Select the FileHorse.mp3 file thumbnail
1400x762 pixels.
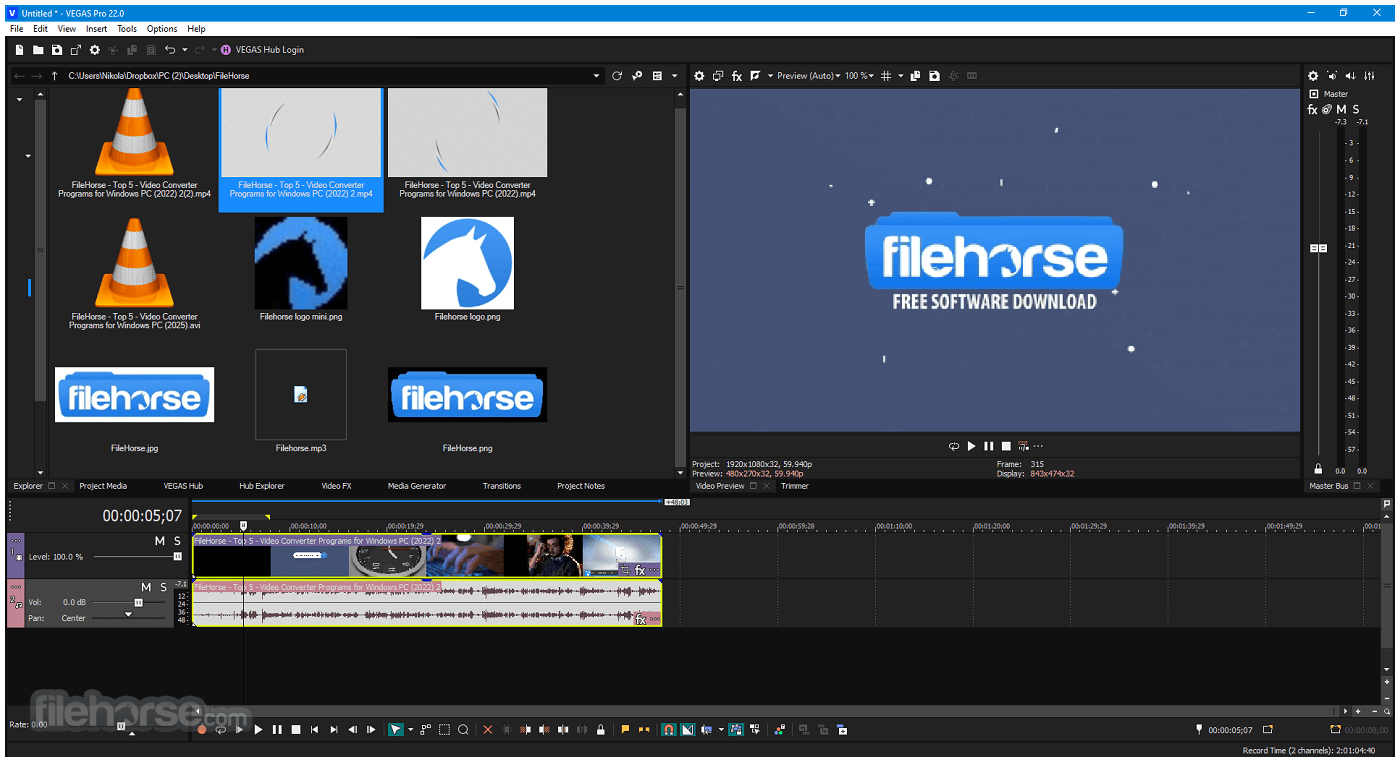[x=301, y=395]
